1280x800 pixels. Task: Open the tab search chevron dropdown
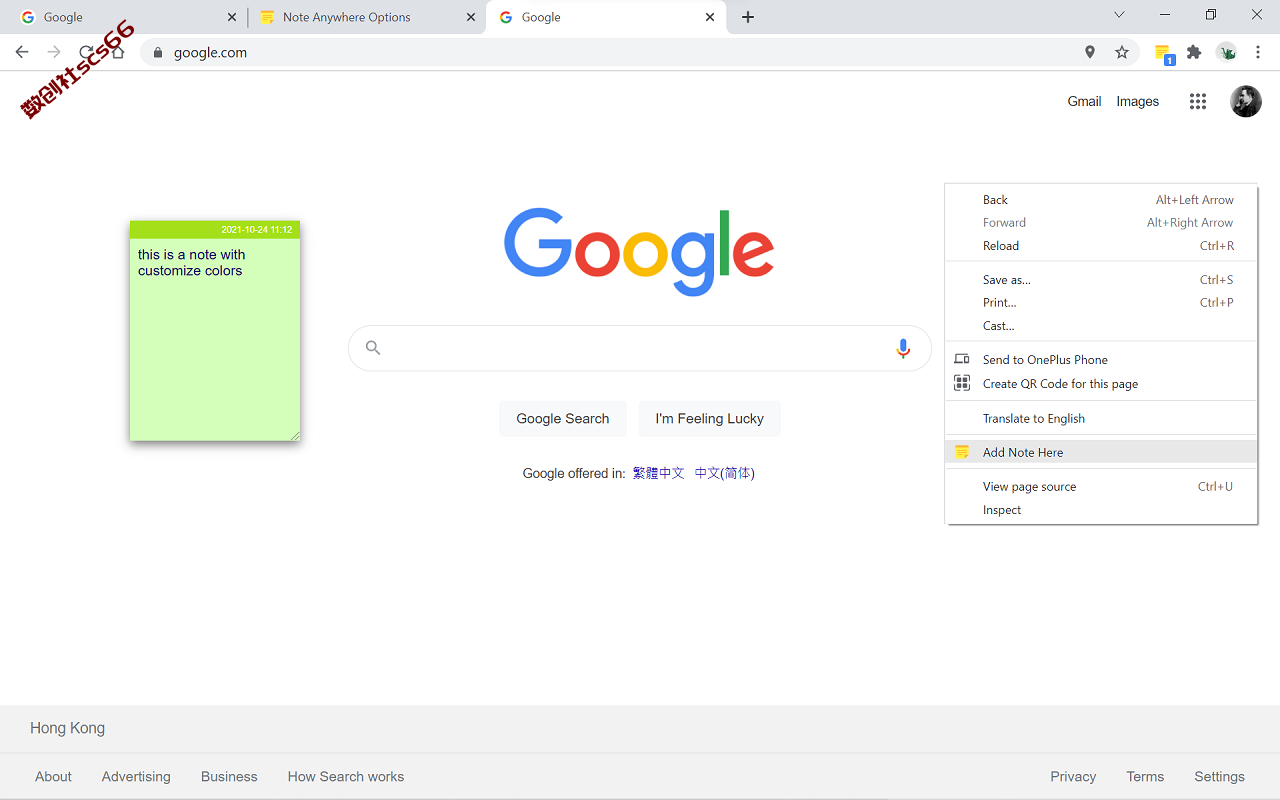pos(1119,15)
